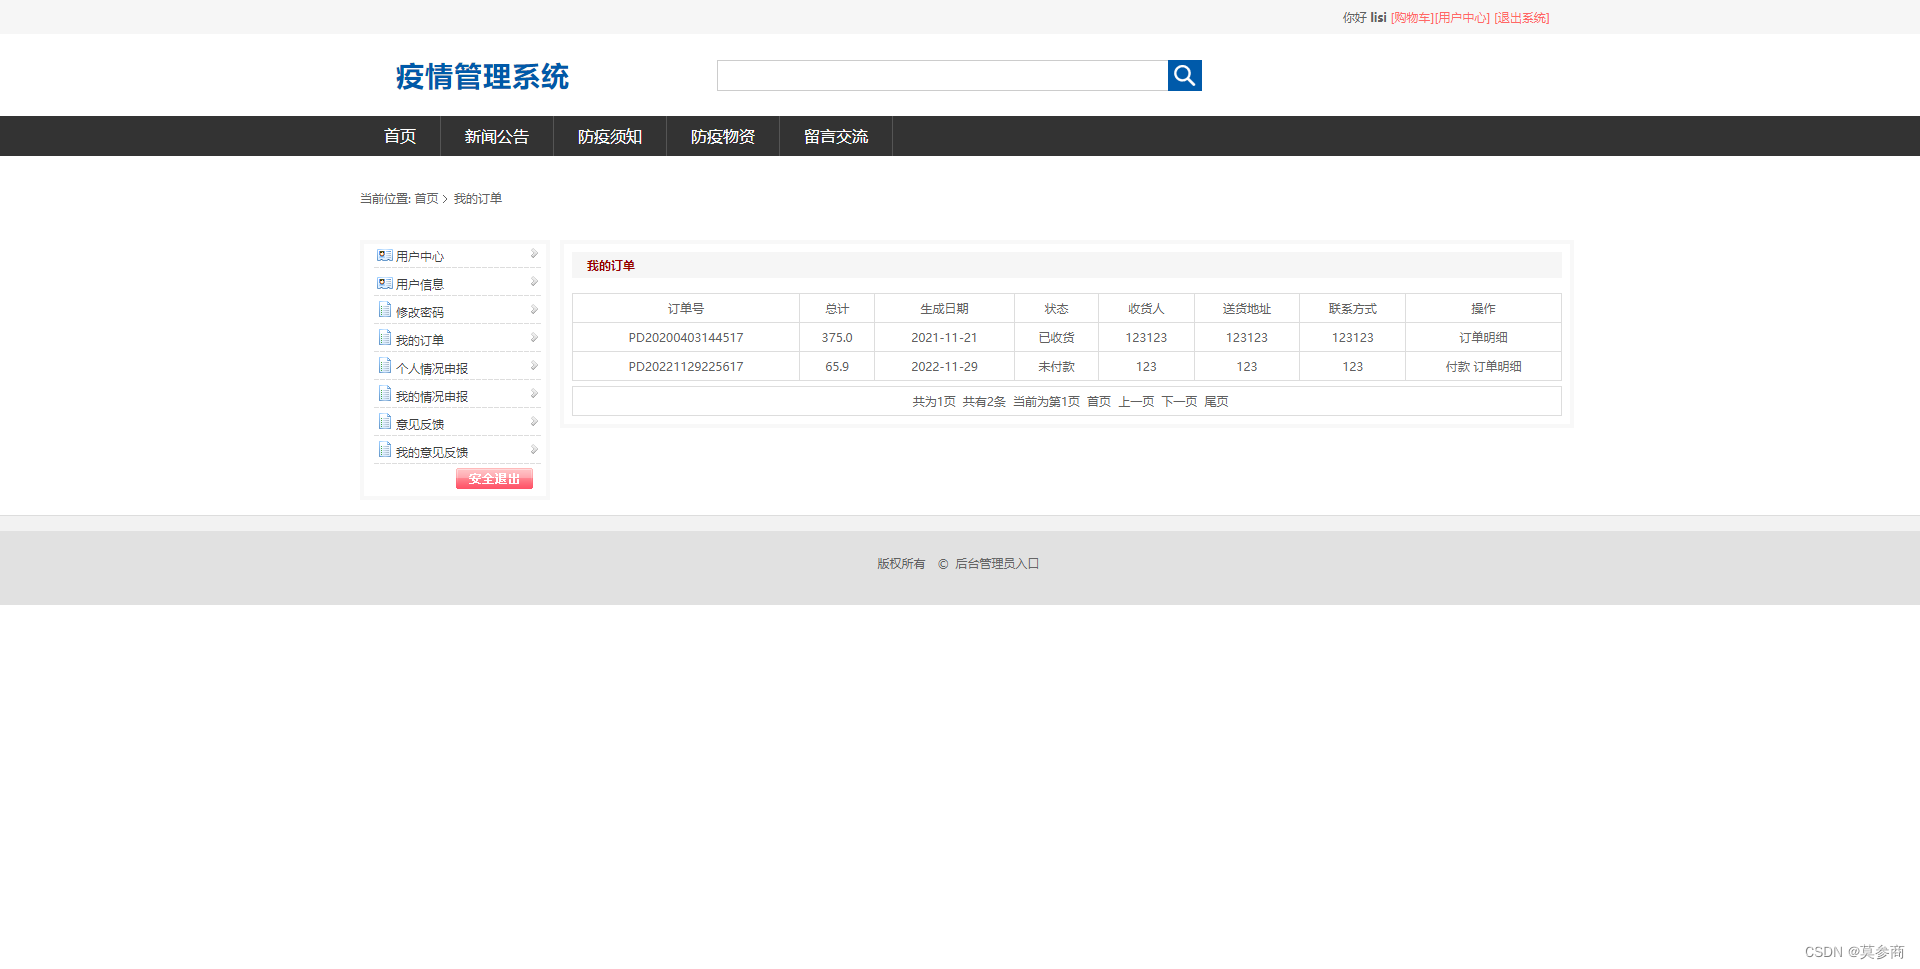Open the 留言交流 navigation tab
Screen dimensions: 1920x969
(x=836, y=136)
